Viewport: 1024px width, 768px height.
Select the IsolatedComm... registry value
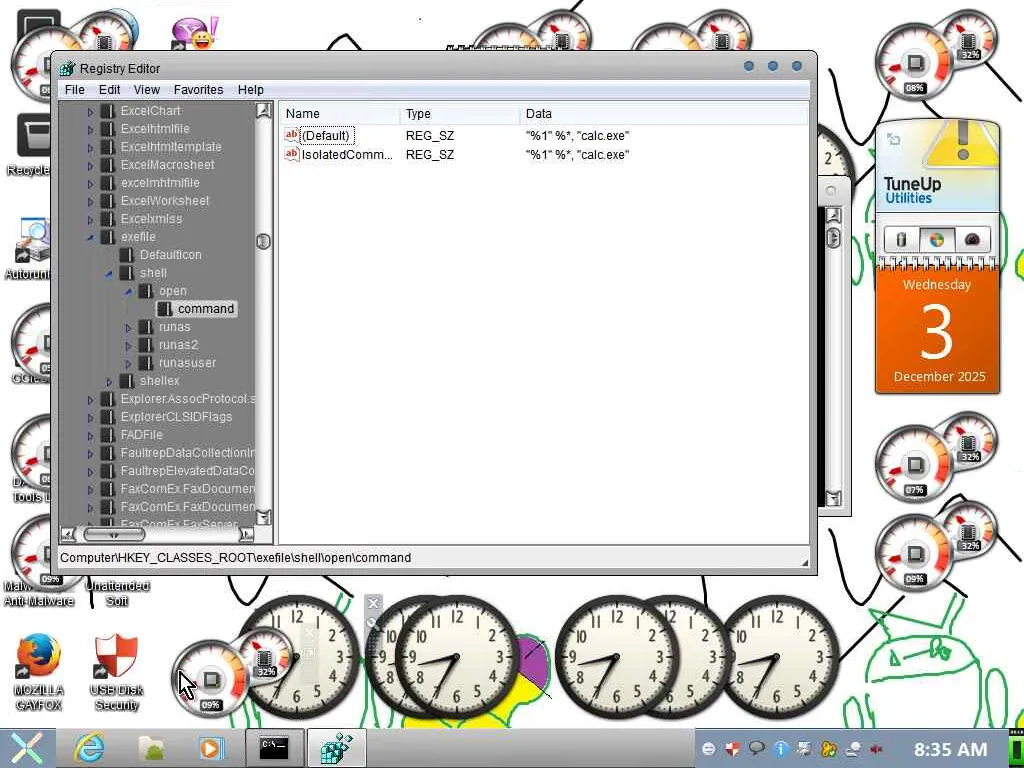click(347, 155)
